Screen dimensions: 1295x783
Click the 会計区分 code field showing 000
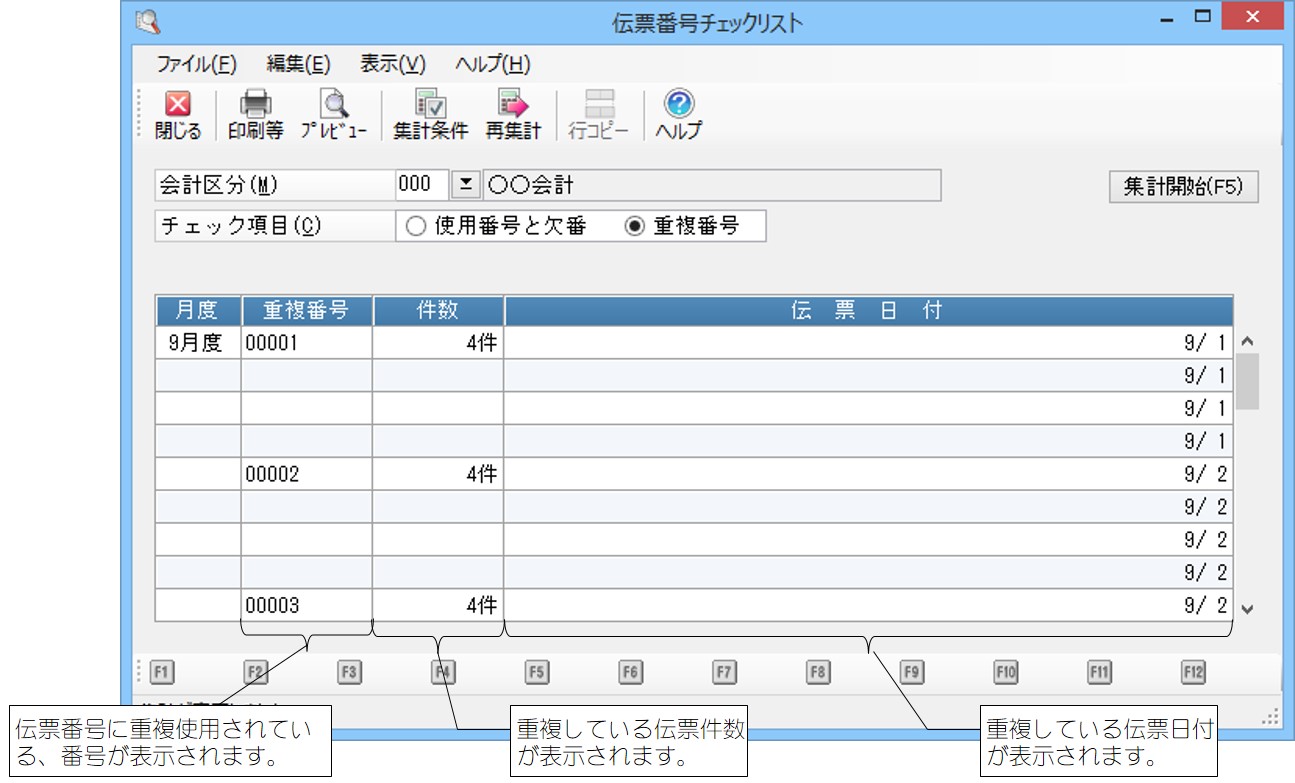click(x=422, y=186)
